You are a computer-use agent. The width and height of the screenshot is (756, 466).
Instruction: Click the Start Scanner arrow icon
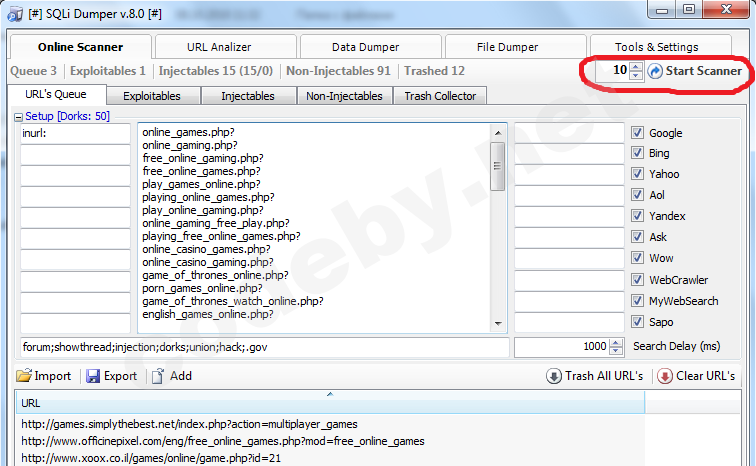pyautogui.click(x=655, y=71)
